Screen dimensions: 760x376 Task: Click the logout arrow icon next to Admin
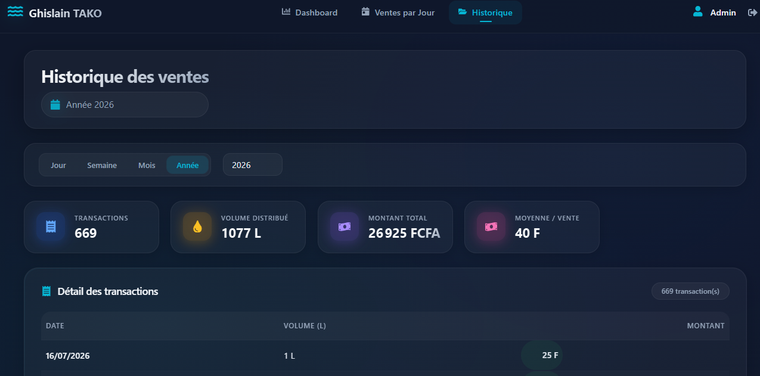coord(752,13)
